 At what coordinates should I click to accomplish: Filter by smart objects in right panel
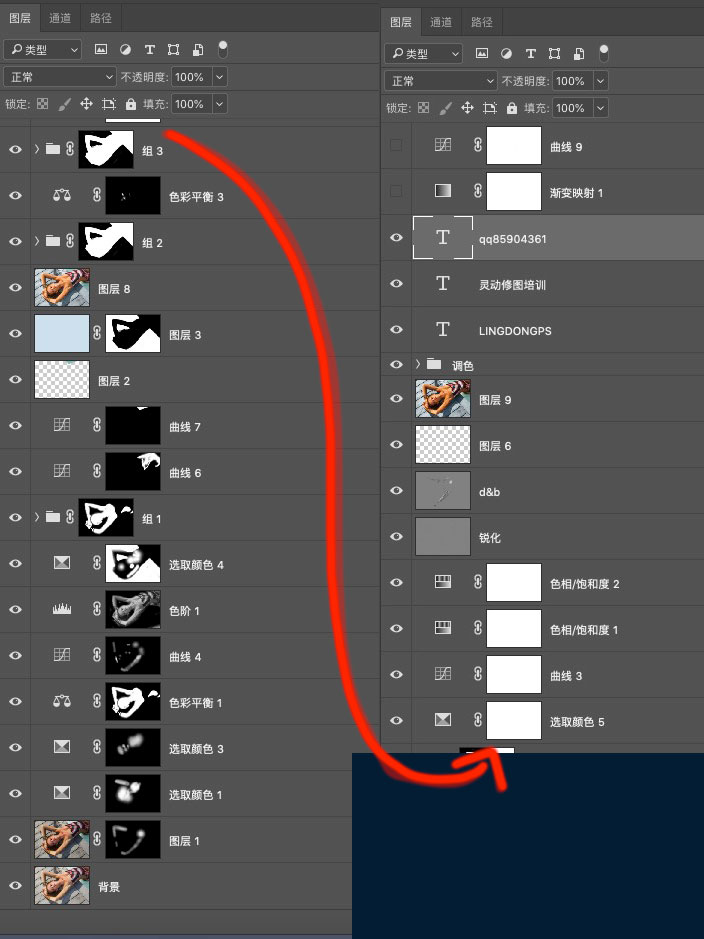(x=578, y=53)
